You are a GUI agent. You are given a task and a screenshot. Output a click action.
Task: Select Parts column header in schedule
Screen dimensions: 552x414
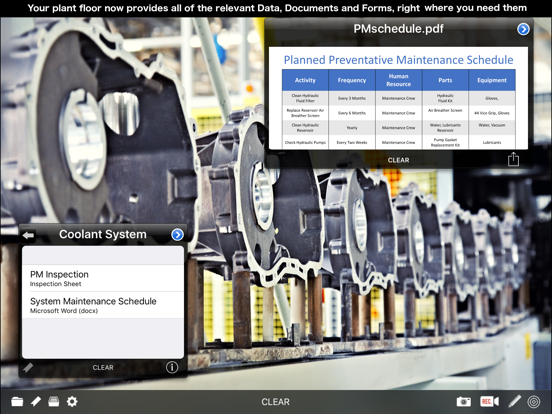click(445, 80)
